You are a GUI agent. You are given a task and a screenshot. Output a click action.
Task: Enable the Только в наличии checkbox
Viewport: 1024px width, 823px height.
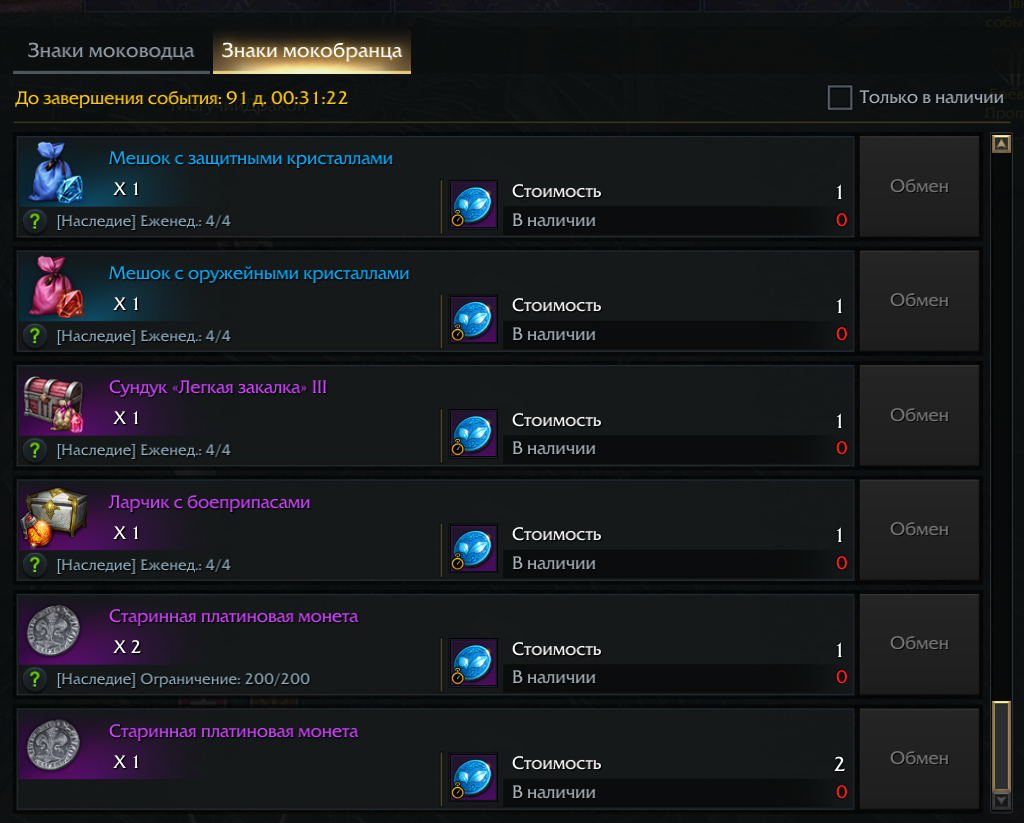[839, 97]
